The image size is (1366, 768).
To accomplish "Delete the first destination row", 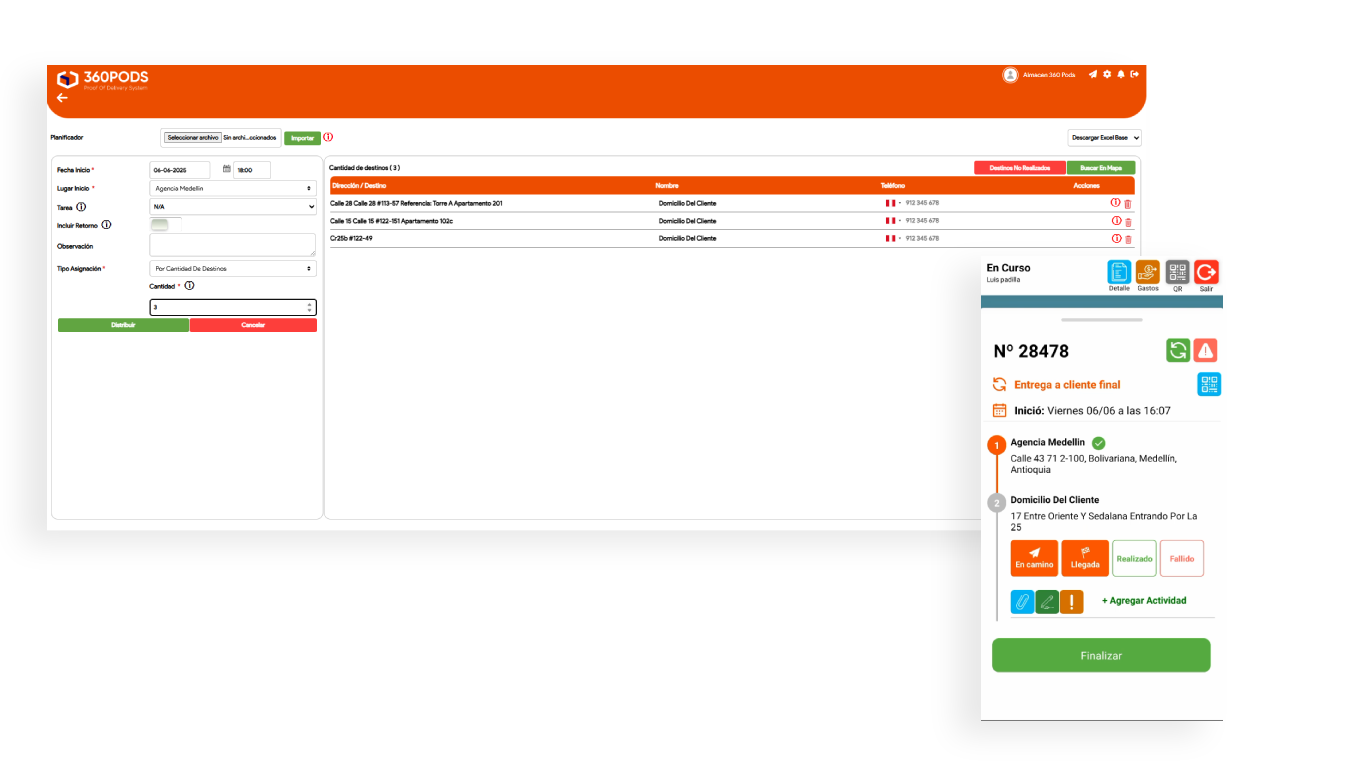I will click(1128, 204).
